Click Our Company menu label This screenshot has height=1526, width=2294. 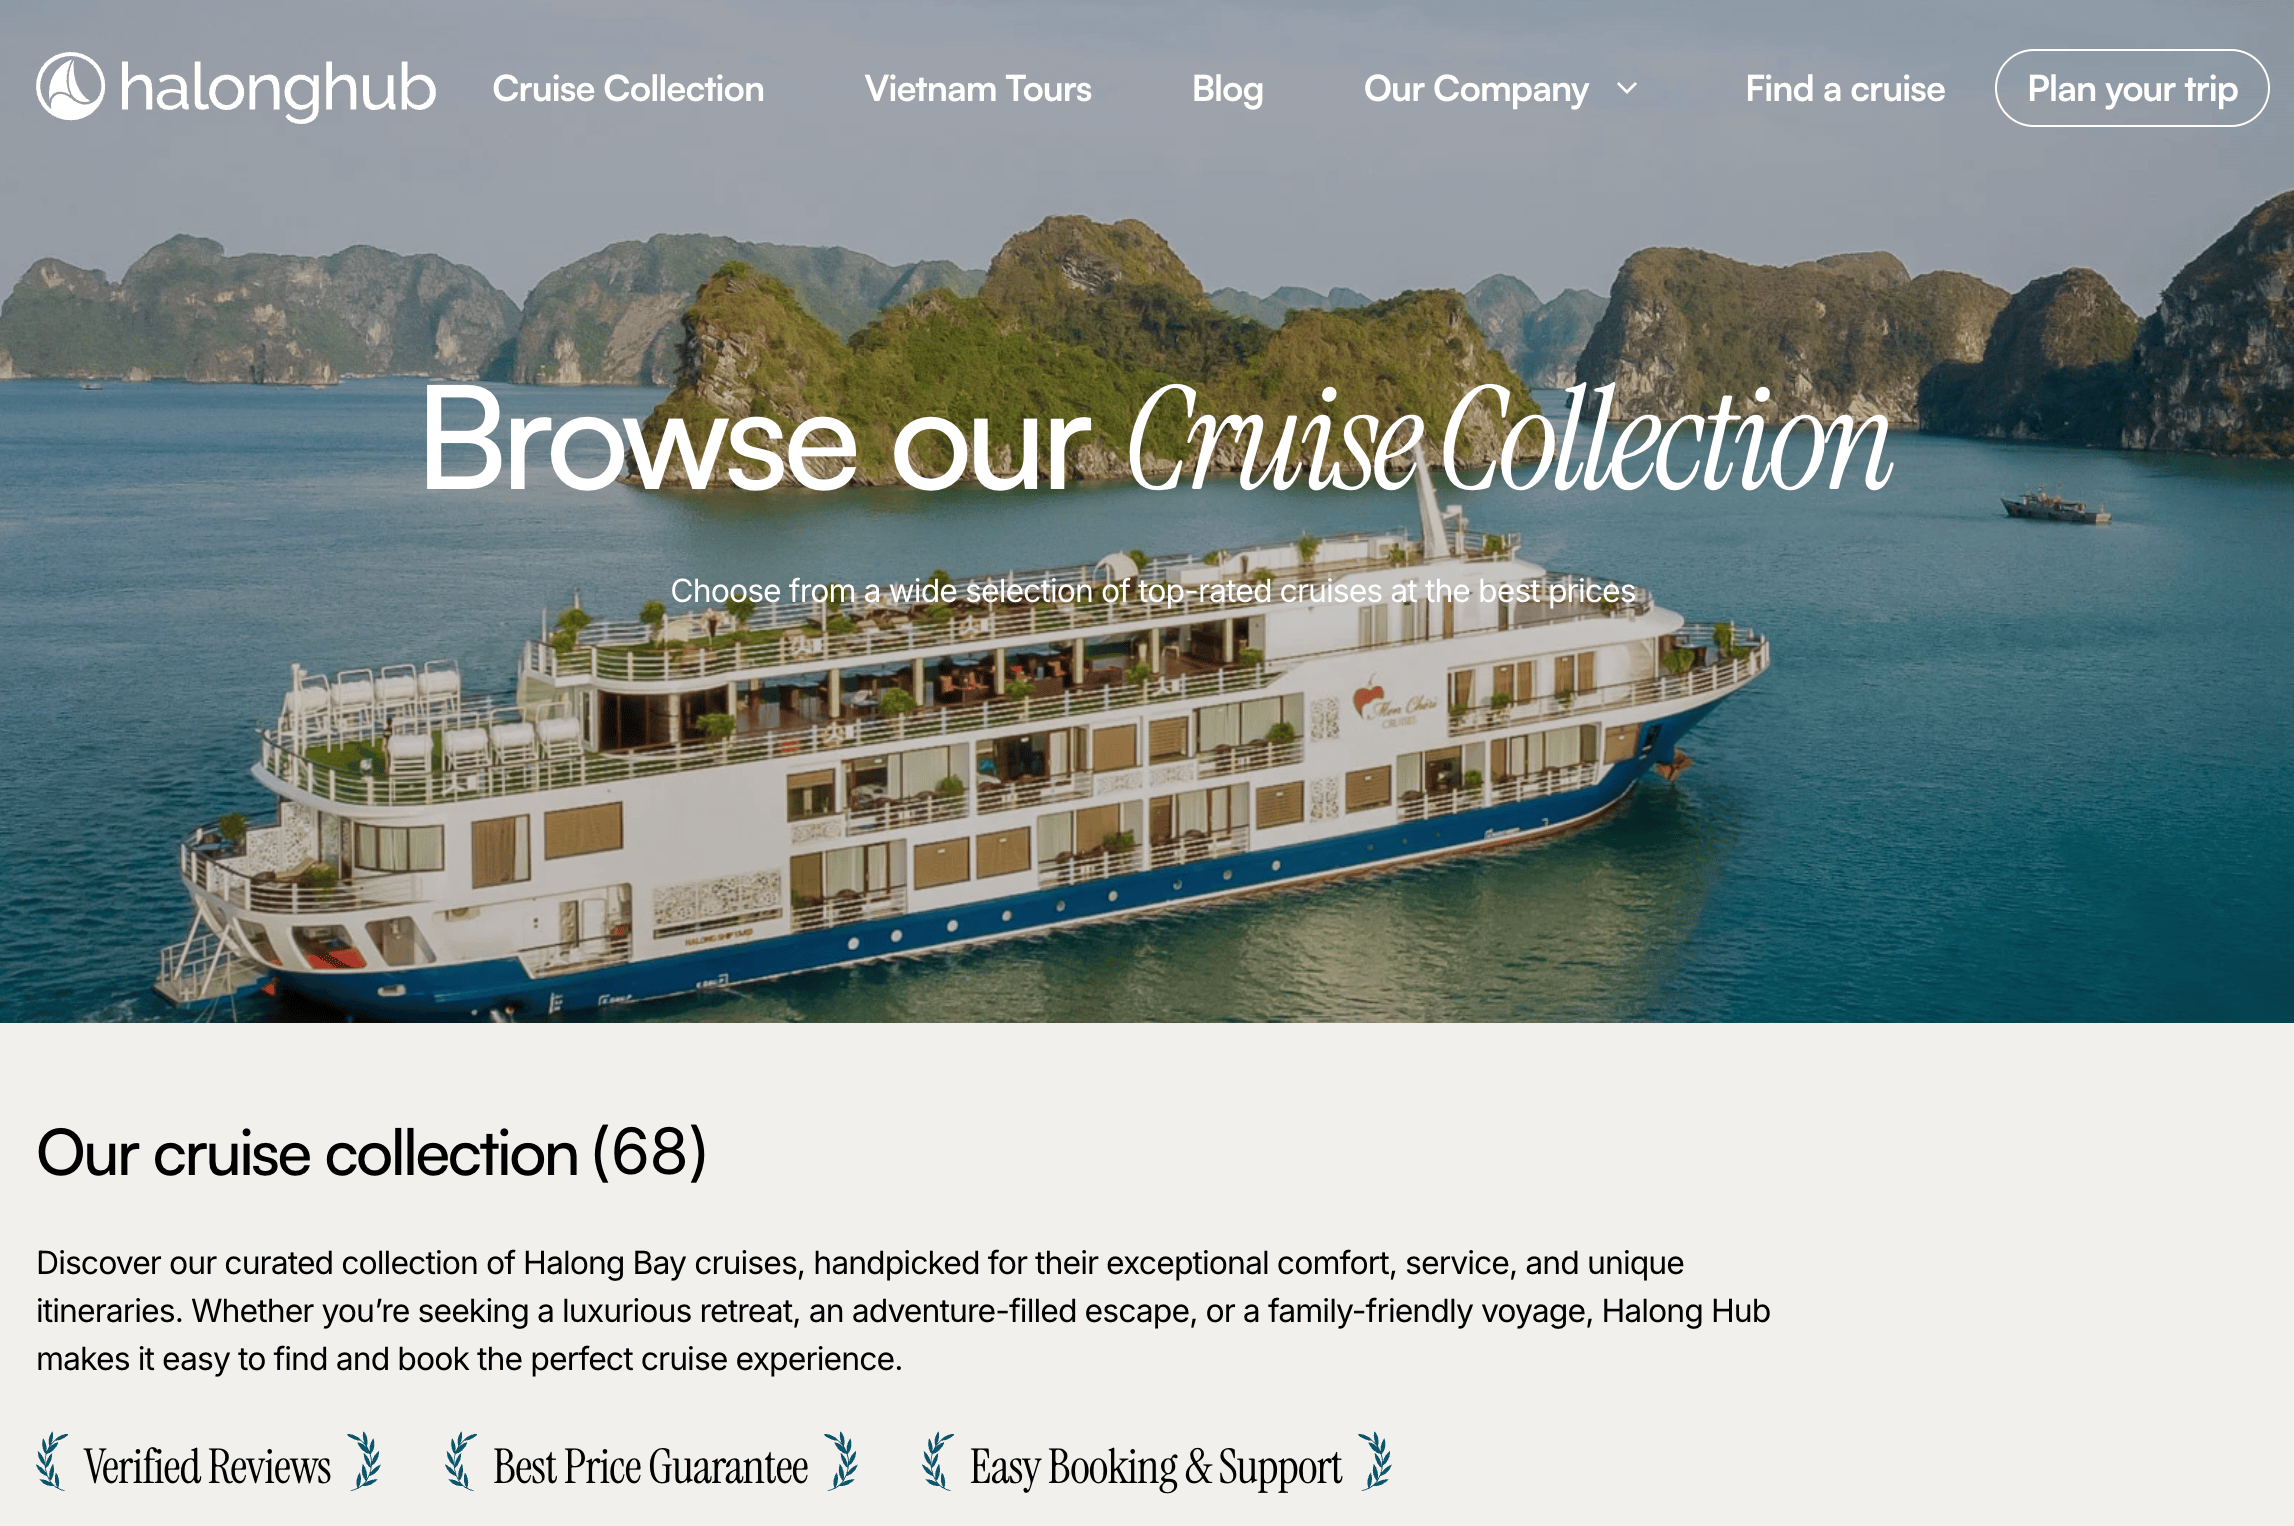pyautogui.click(x=1476, y=89)
